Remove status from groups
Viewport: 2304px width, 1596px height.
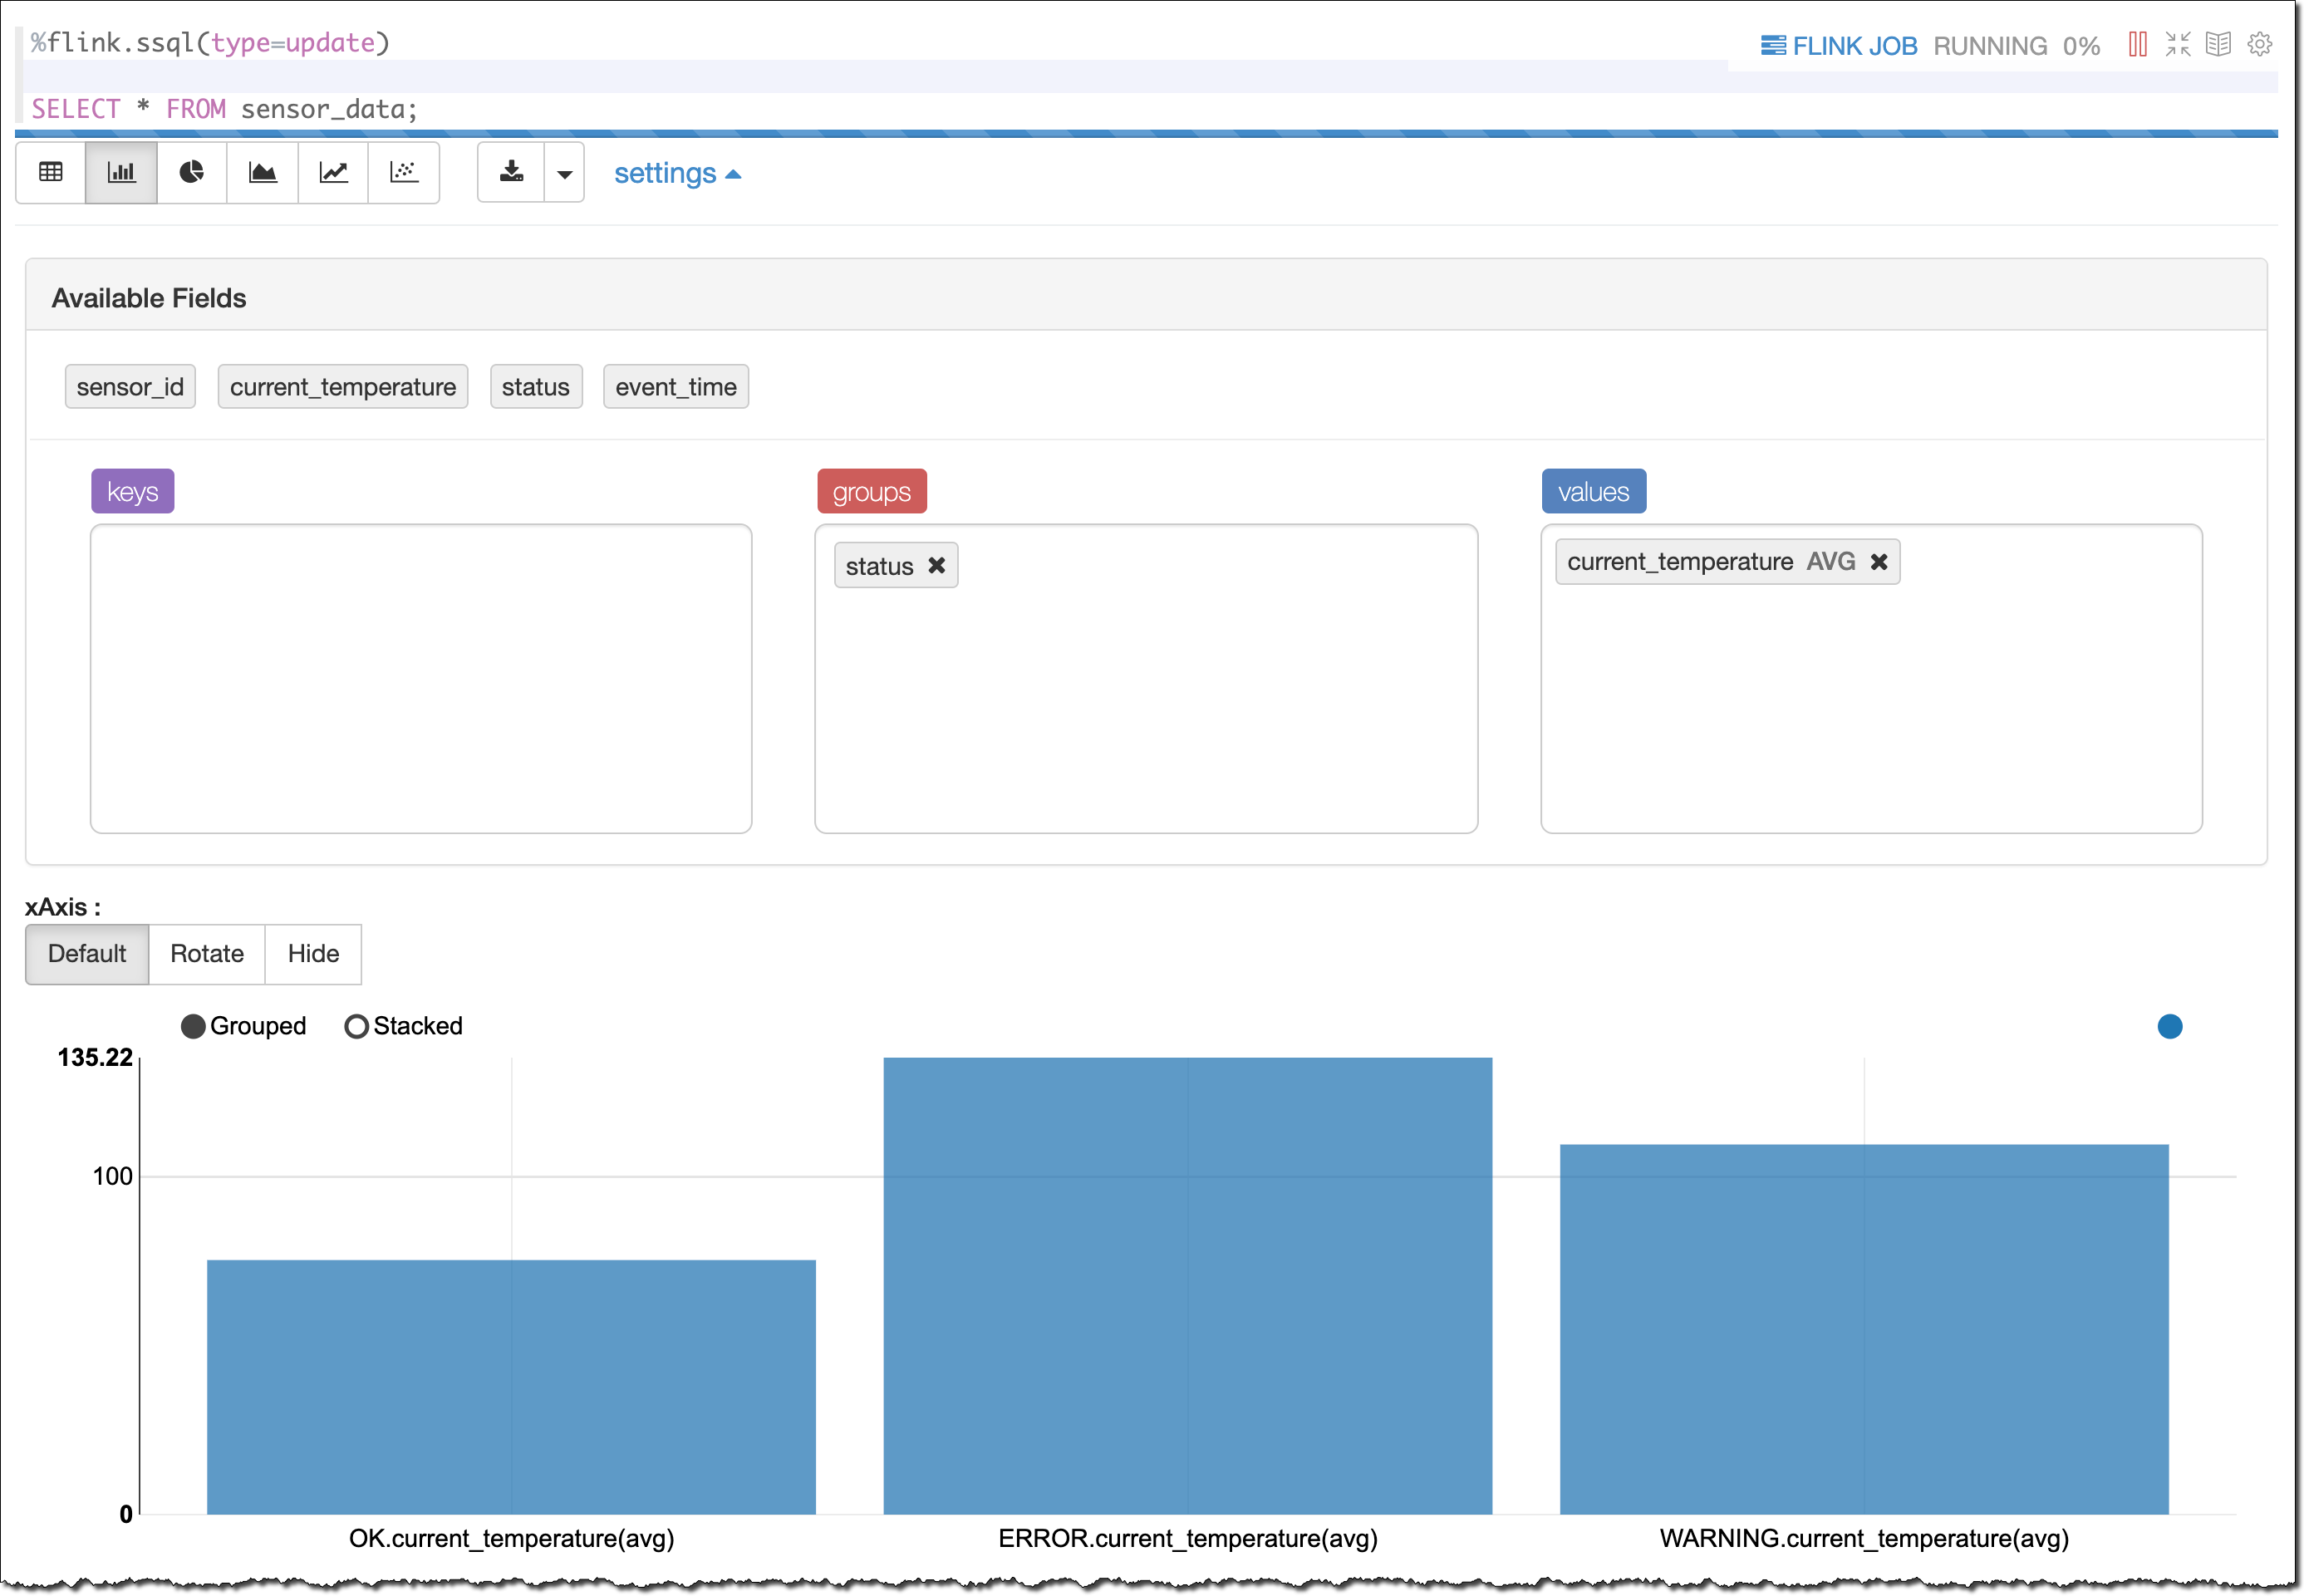point(936,566)
